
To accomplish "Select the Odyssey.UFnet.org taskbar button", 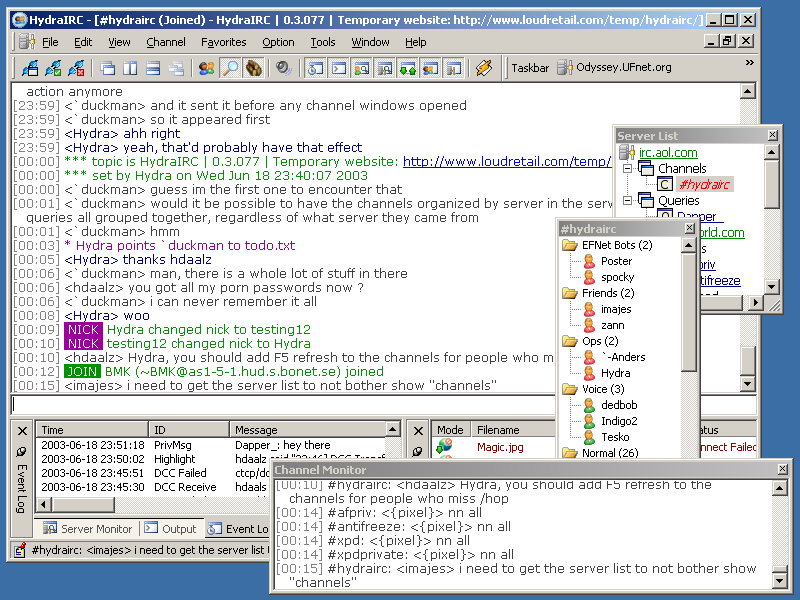I will [614, 67].
